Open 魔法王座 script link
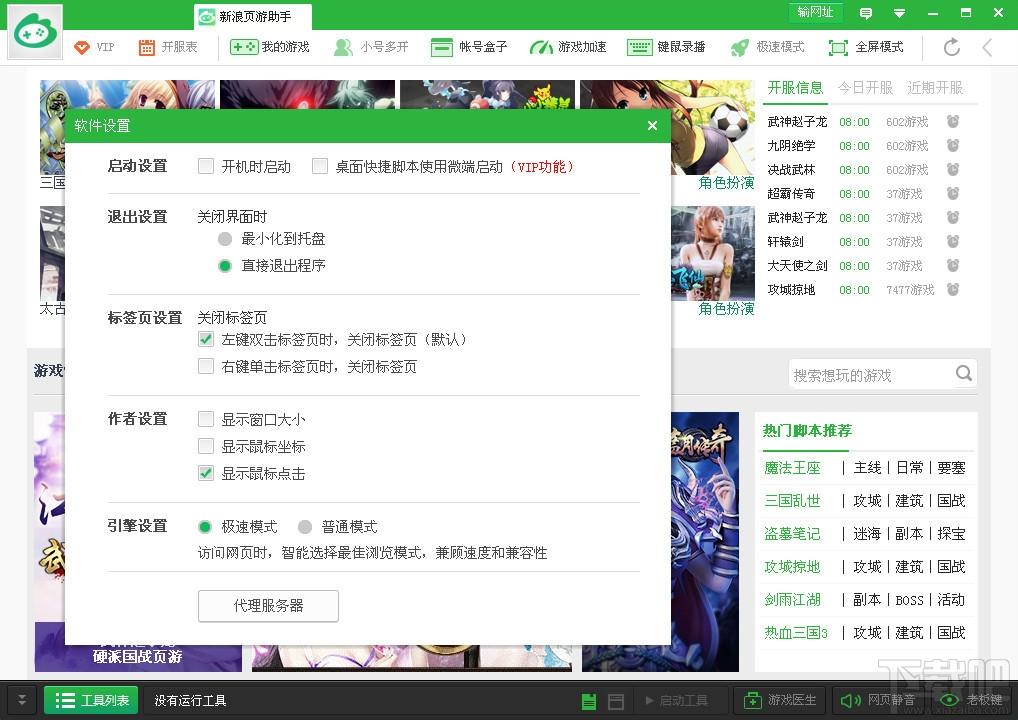1018x720 pixels. pos(792,468)
